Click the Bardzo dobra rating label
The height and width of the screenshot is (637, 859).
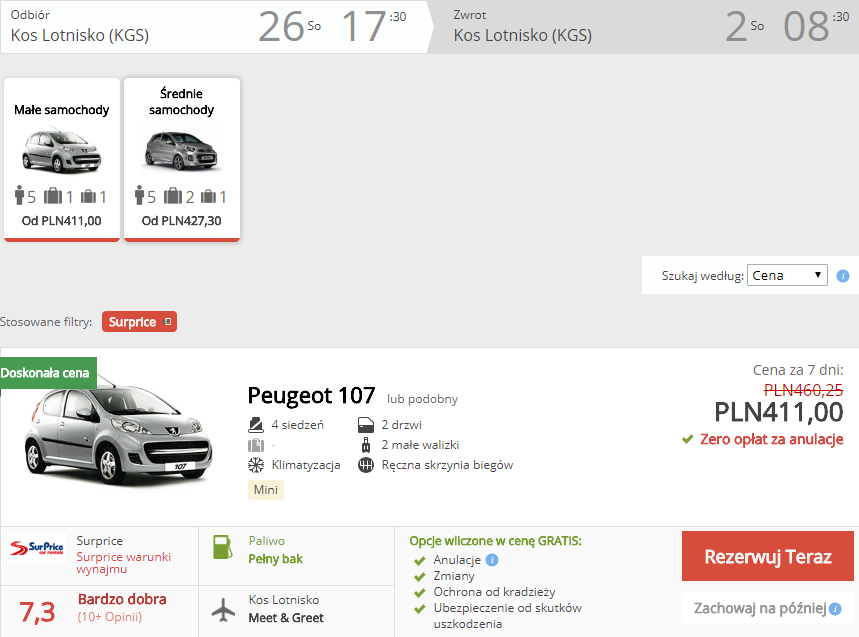(x=122, y=599)
